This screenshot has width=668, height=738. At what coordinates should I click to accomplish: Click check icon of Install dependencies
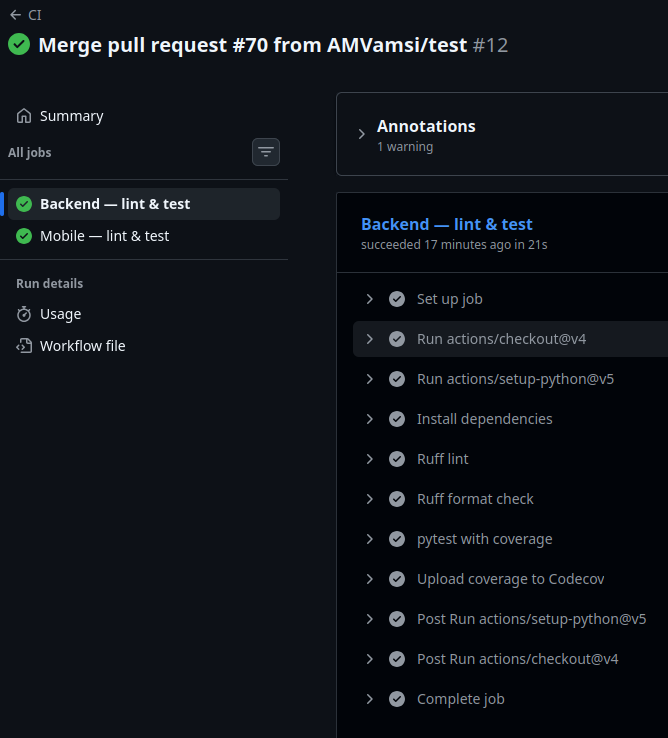(x=397, y=419)
